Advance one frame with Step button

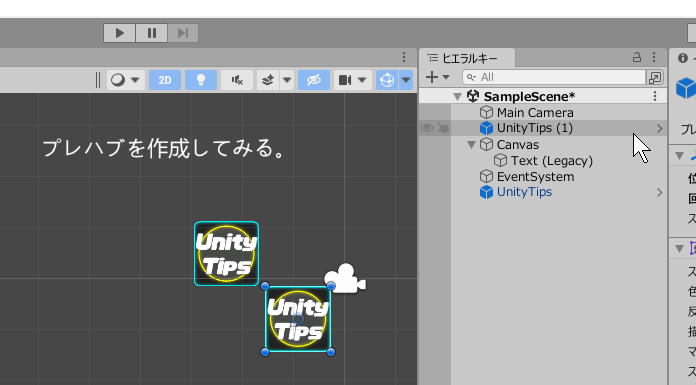(183, 33)
